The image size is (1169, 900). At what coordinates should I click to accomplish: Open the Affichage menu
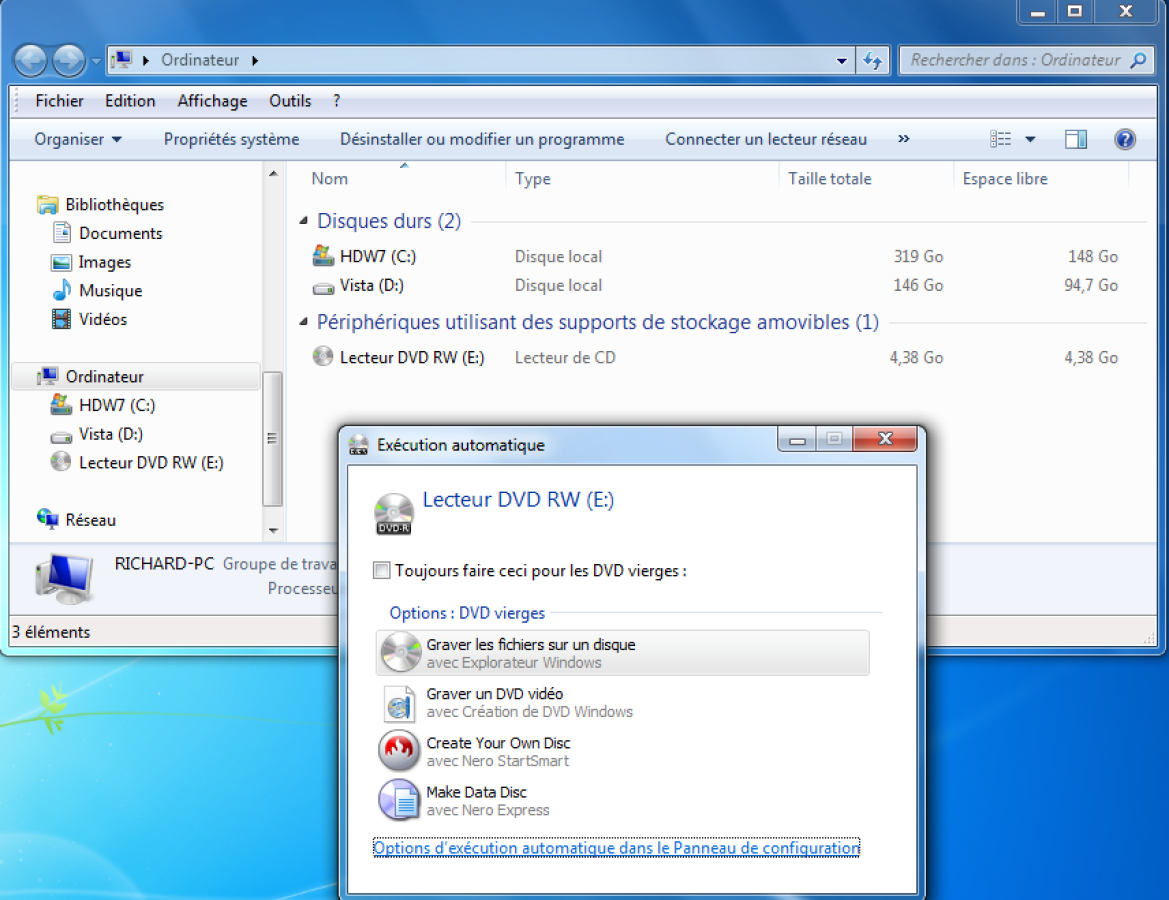(212, 101)
